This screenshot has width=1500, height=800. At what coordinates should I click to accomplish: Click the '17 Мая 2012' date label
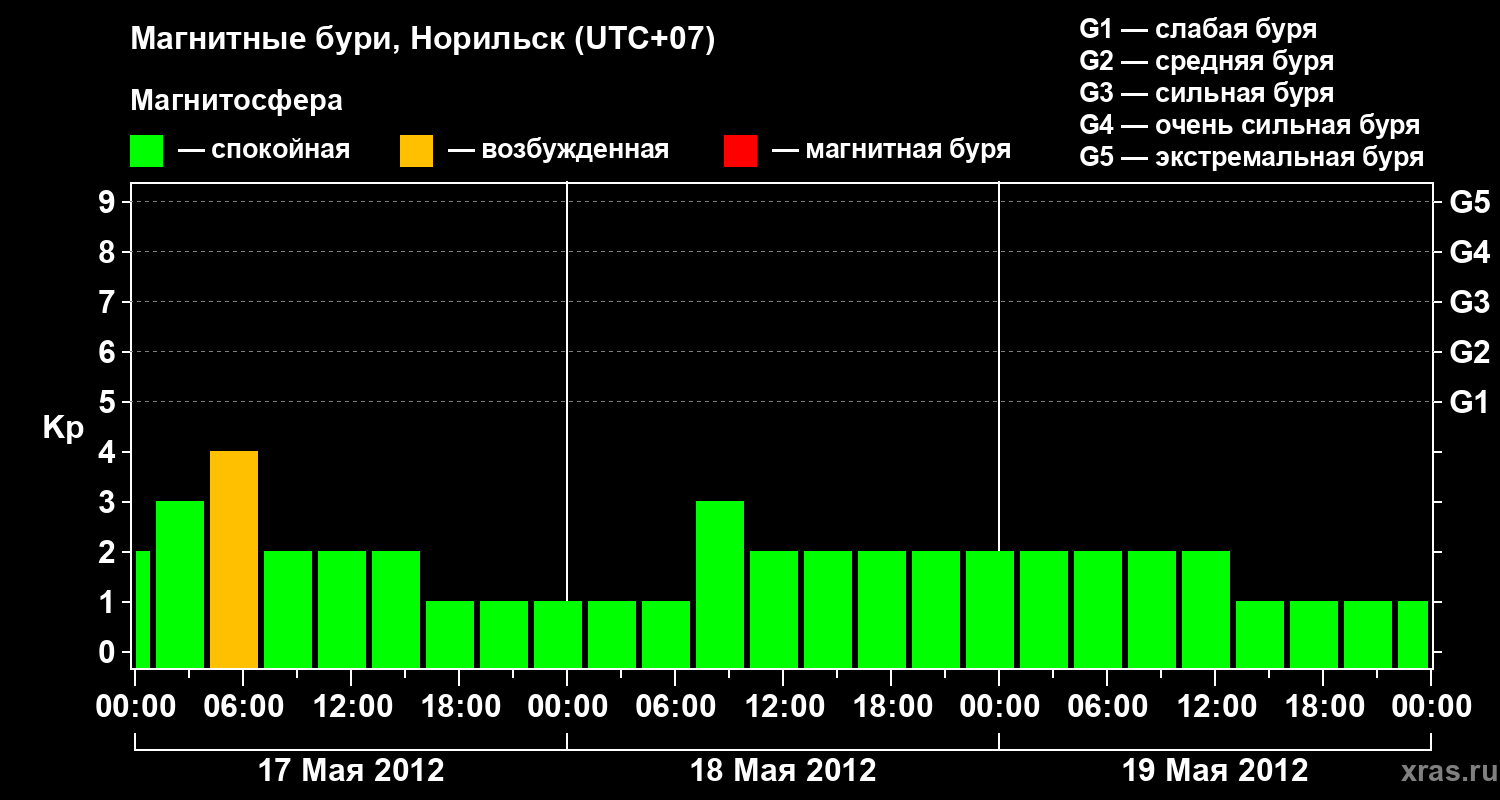[351, 771]
